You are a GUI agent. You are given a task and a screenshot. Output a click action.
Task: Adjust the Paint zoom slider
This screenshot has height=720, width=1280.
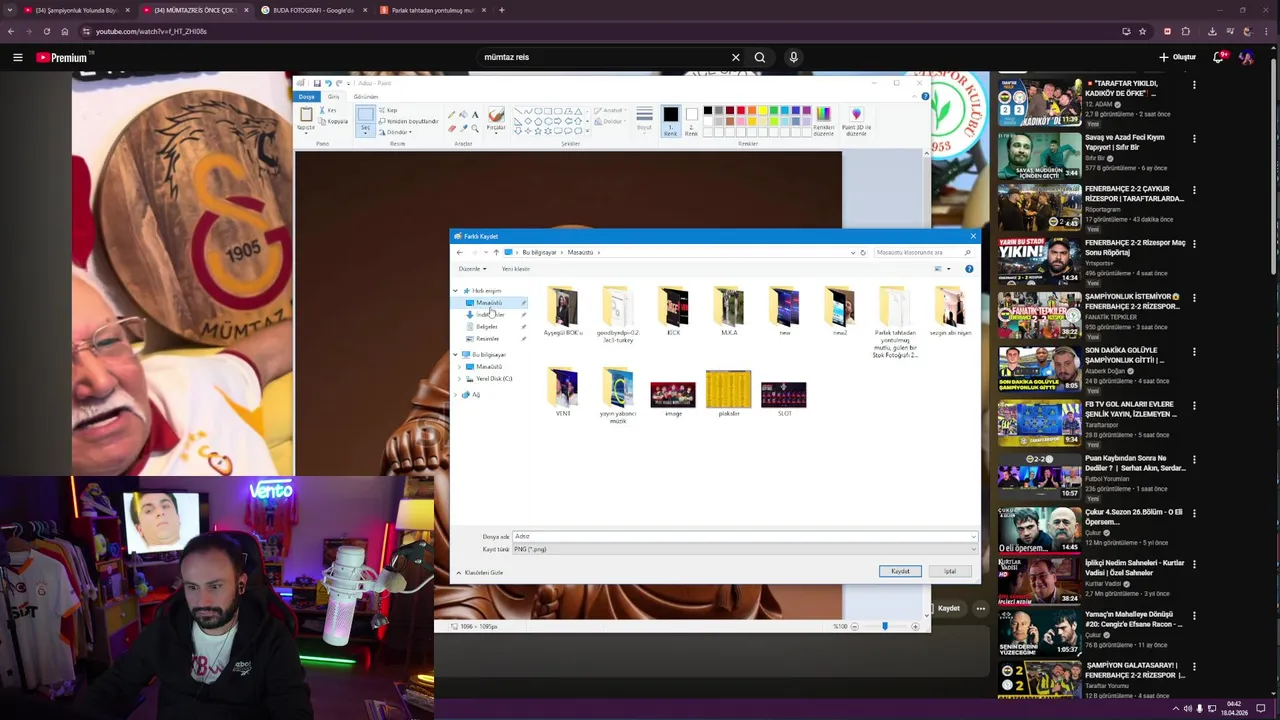tap(884, 626)
